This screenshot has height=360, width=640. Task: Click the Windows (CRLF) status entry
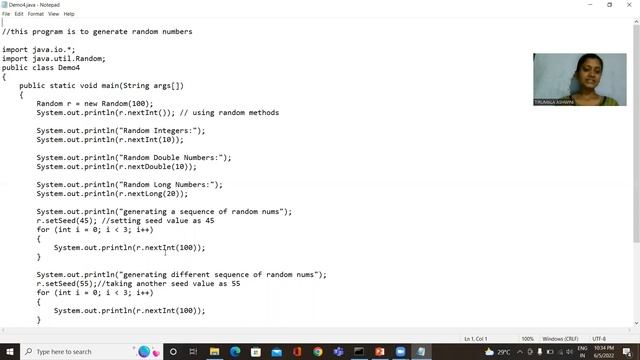click(x=560, y=339)
